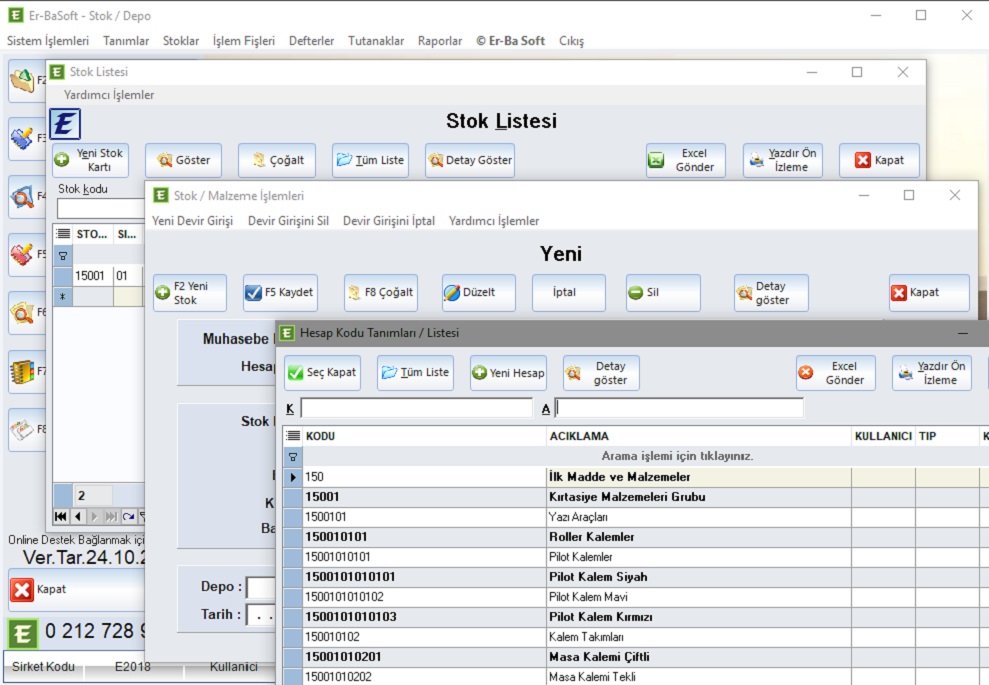
Task: Refresh data in the Stok Listesi navigator
Action: (129, 517)
